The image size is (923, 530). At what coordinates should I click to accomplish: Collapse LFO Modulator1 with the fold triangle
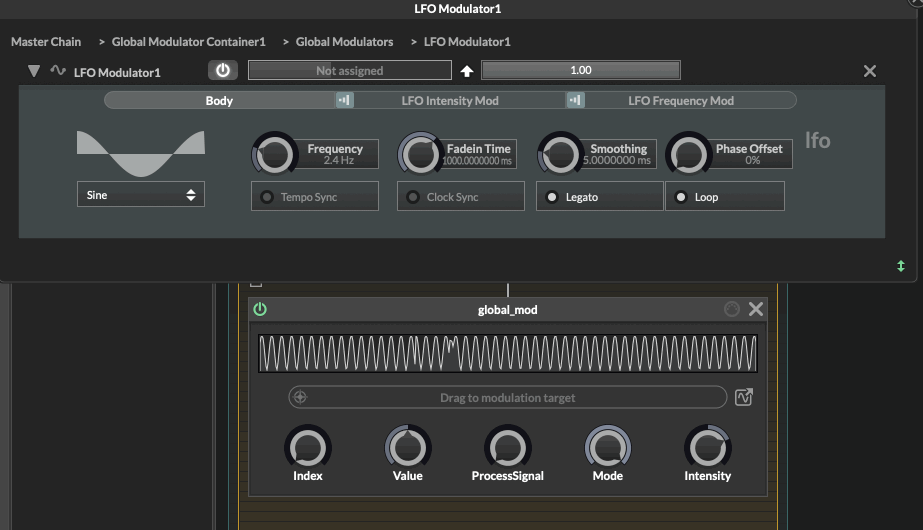pos(34,71)
